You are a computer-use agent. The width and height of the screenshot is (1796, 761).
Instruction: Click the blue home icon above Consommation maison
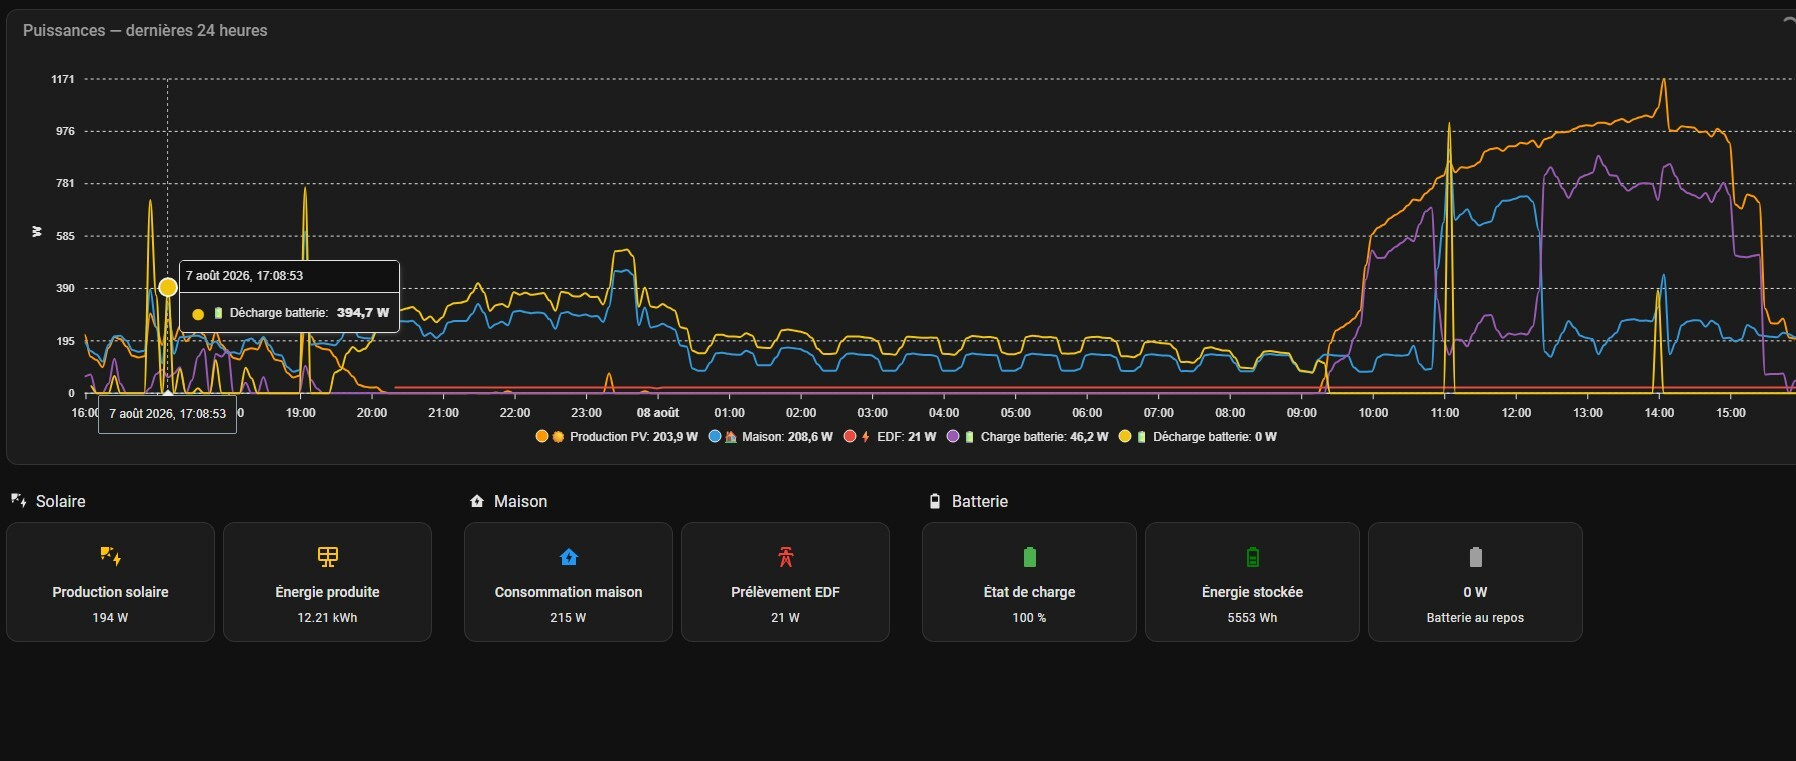569,557
